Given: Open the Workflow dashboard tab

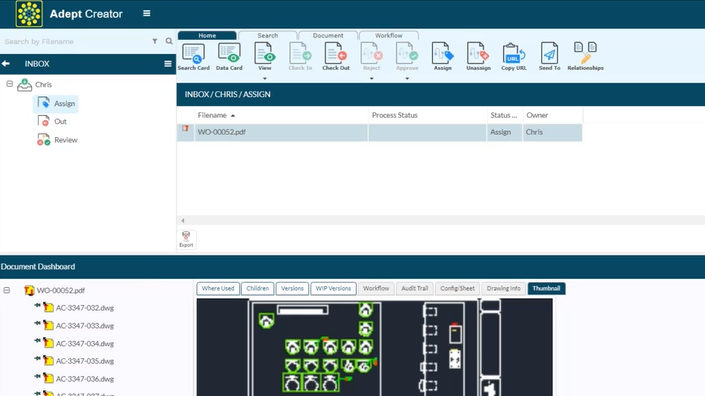Looking at the screenshot, I should pyautogui.click(x=376, y=289).
